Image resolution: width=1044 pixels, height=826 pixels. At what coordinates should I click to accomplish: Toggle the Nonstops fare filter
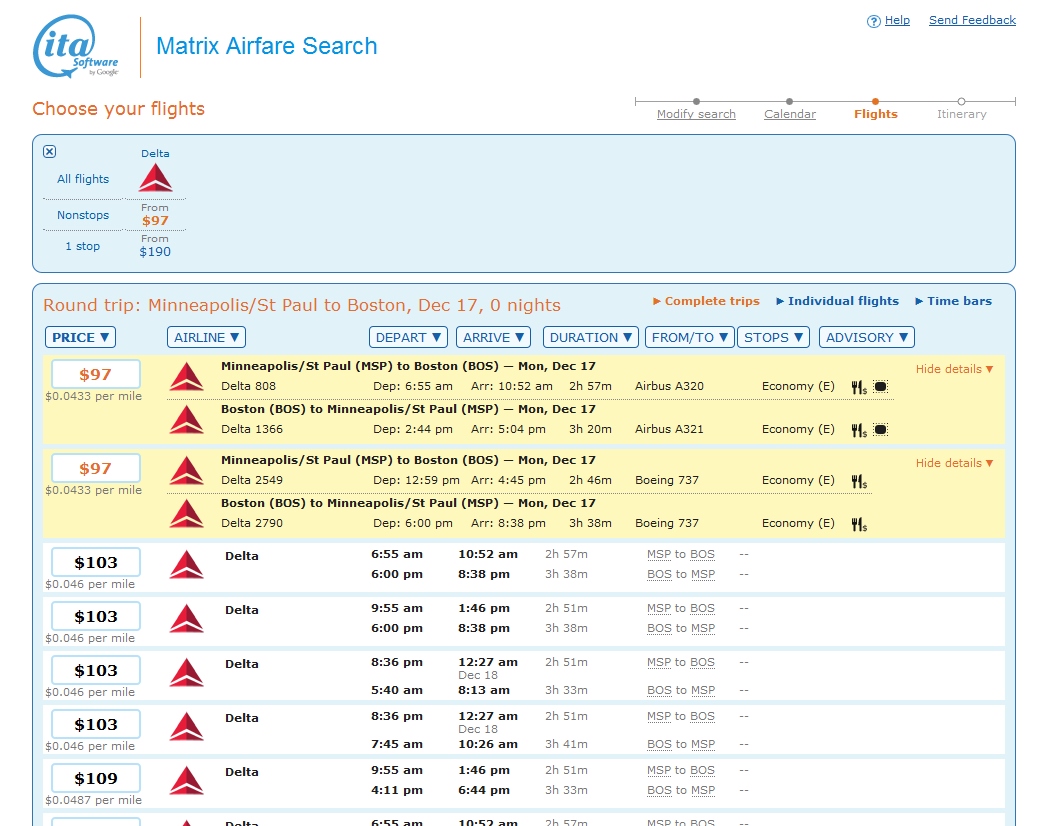[x=81, y=215]
